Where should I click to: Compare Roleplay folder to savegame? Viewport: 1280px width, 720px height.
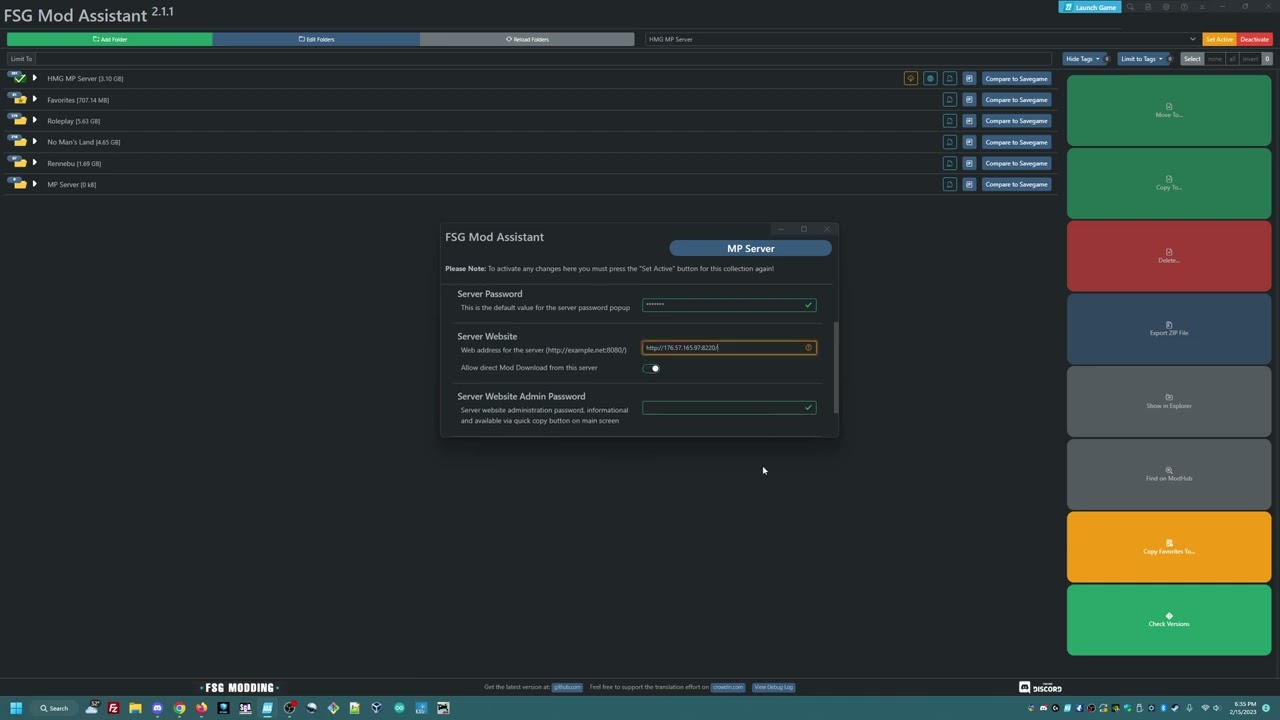pos(1016,121)
